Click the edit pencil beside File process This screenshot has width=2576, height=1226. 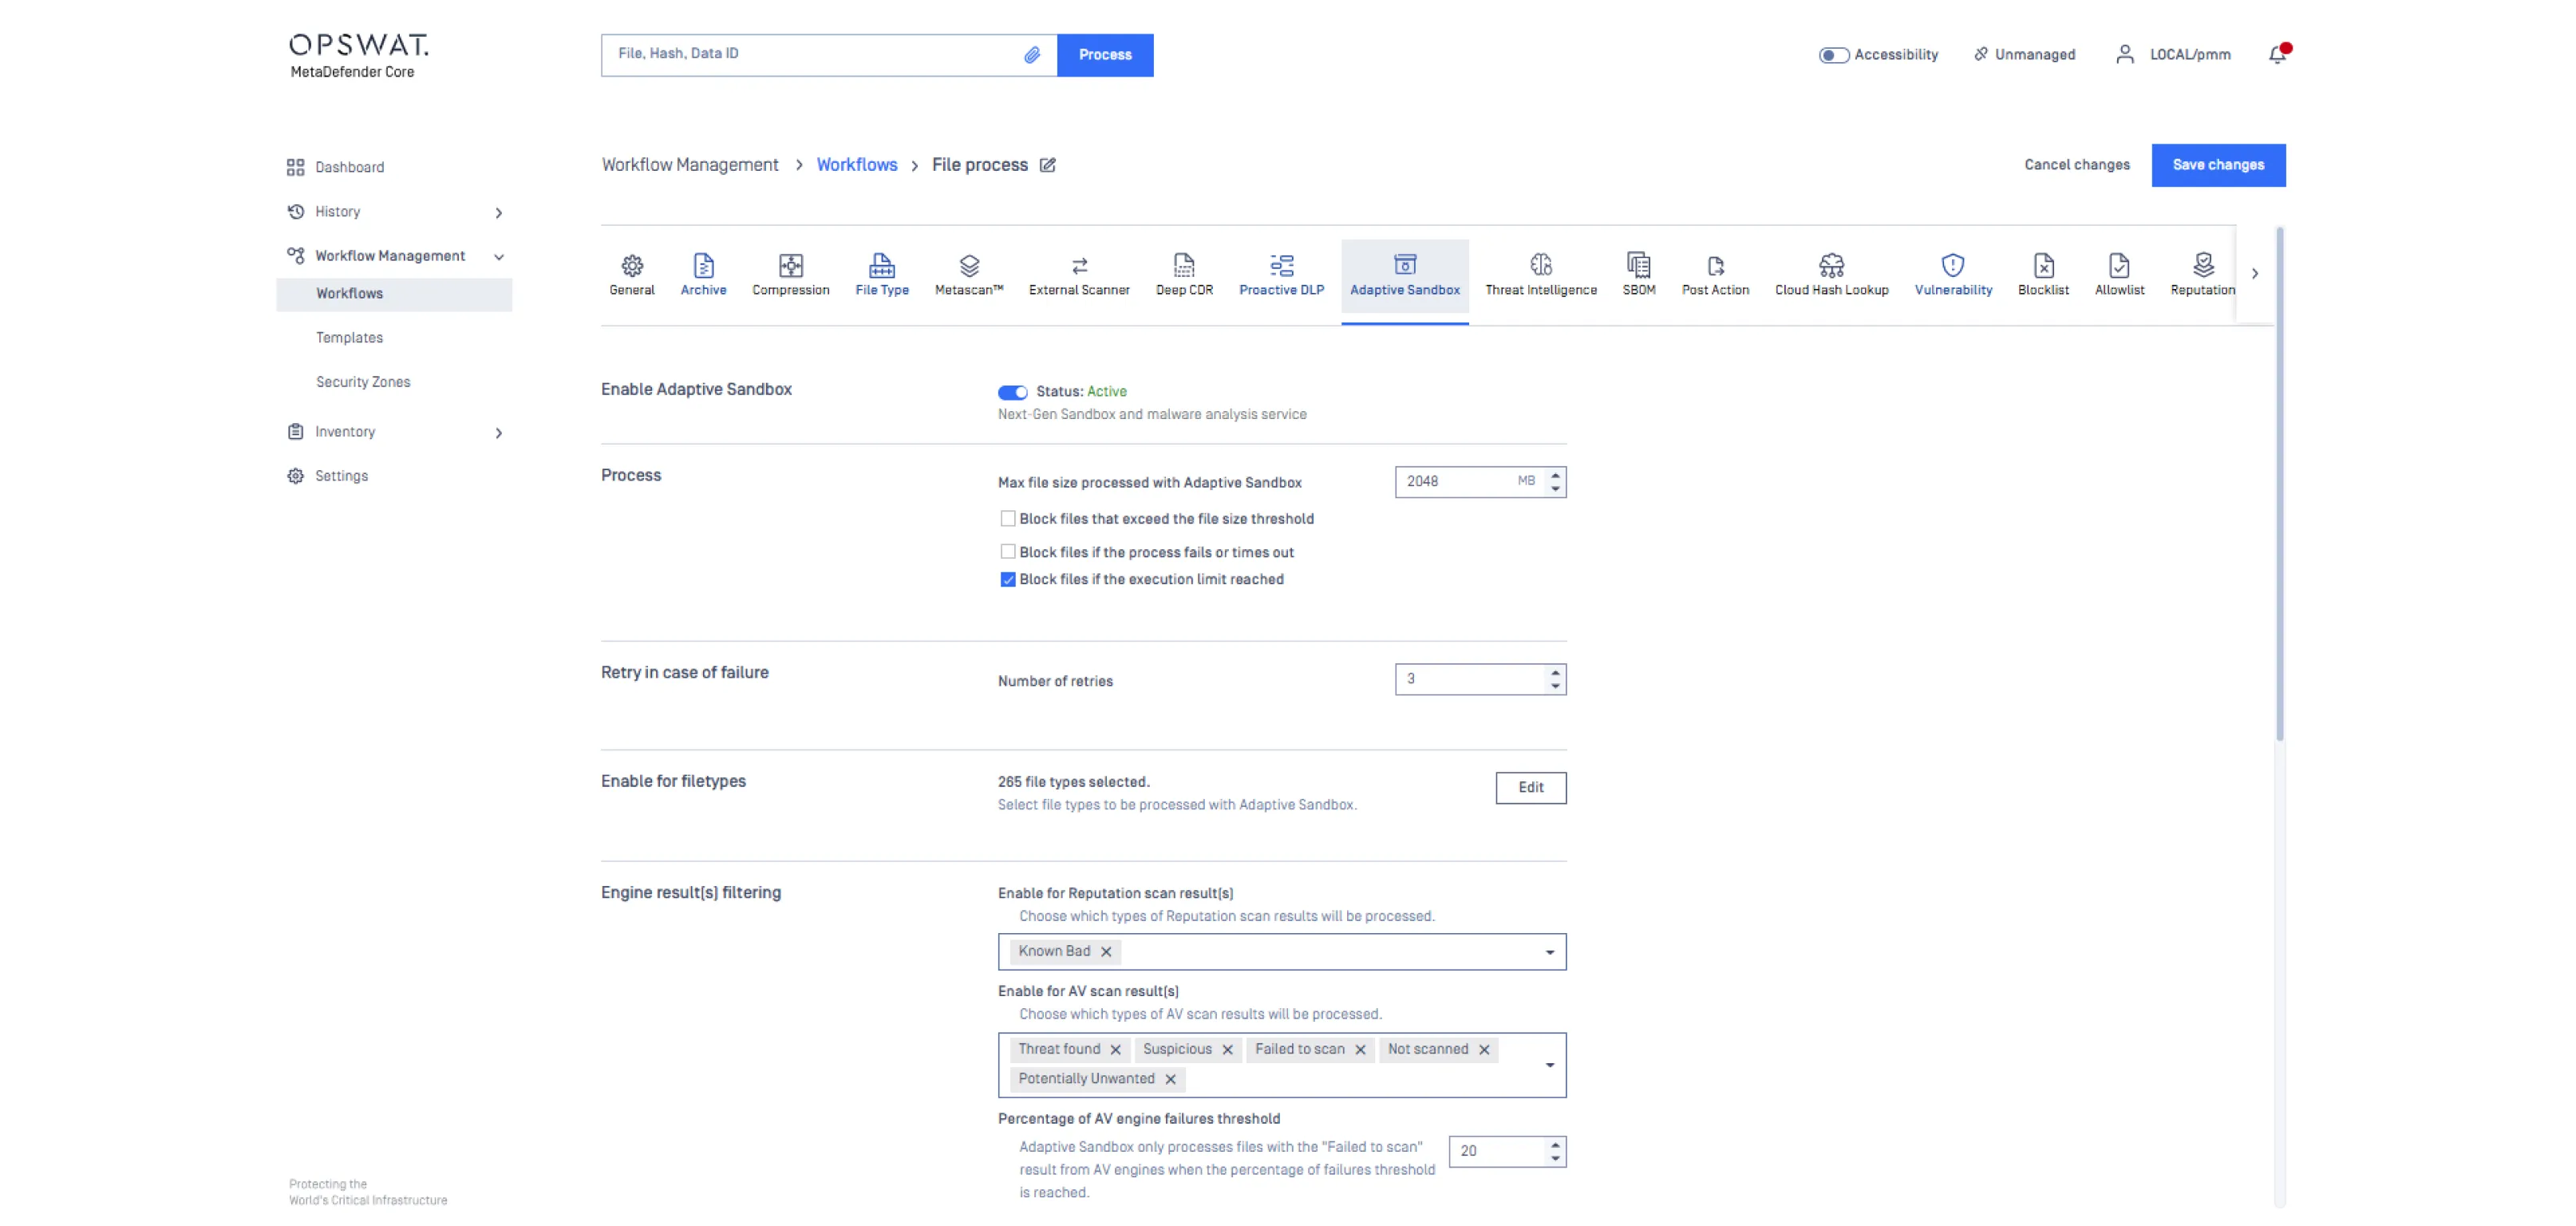tap(1047, 165)
